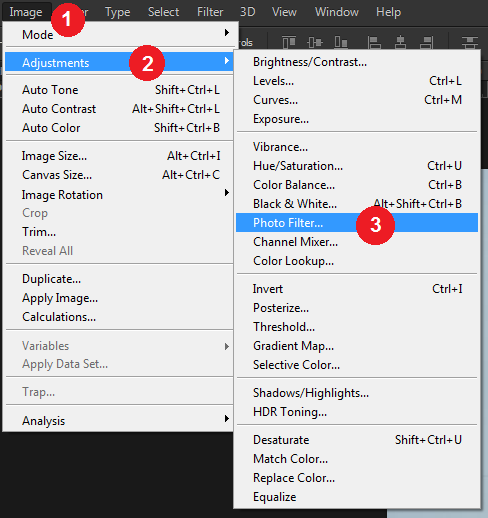
Task: Apply Desaturate adjustment
Action: [x=357, y=440]
